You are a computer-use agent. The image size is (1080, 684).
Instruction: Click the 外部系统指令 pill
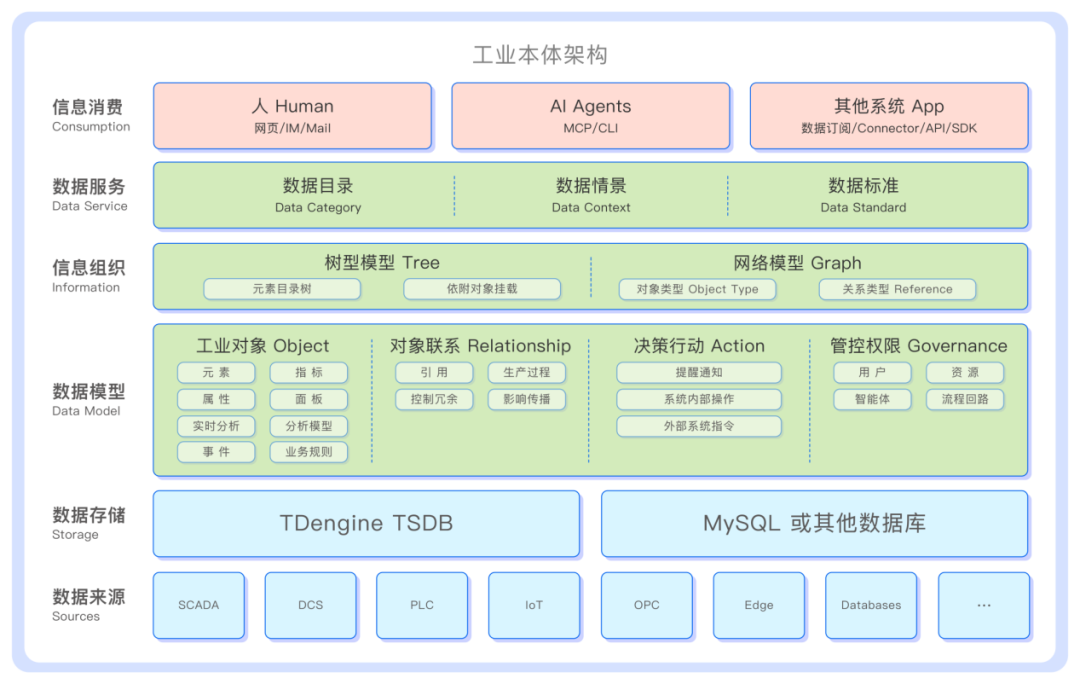click(699, 426)
